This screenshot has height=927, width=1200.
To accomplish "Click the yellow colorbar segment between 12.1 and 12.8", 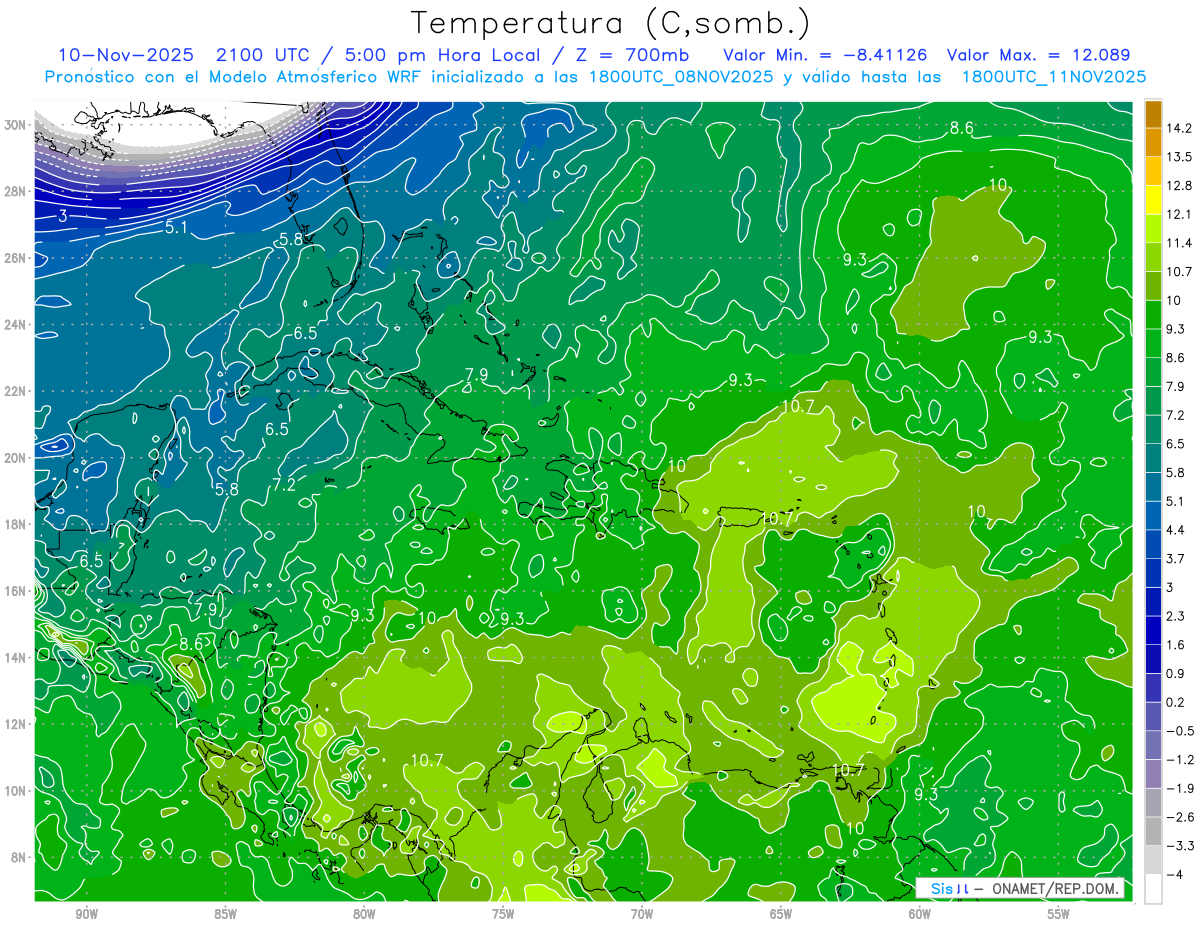I will tap(1153, 200).
